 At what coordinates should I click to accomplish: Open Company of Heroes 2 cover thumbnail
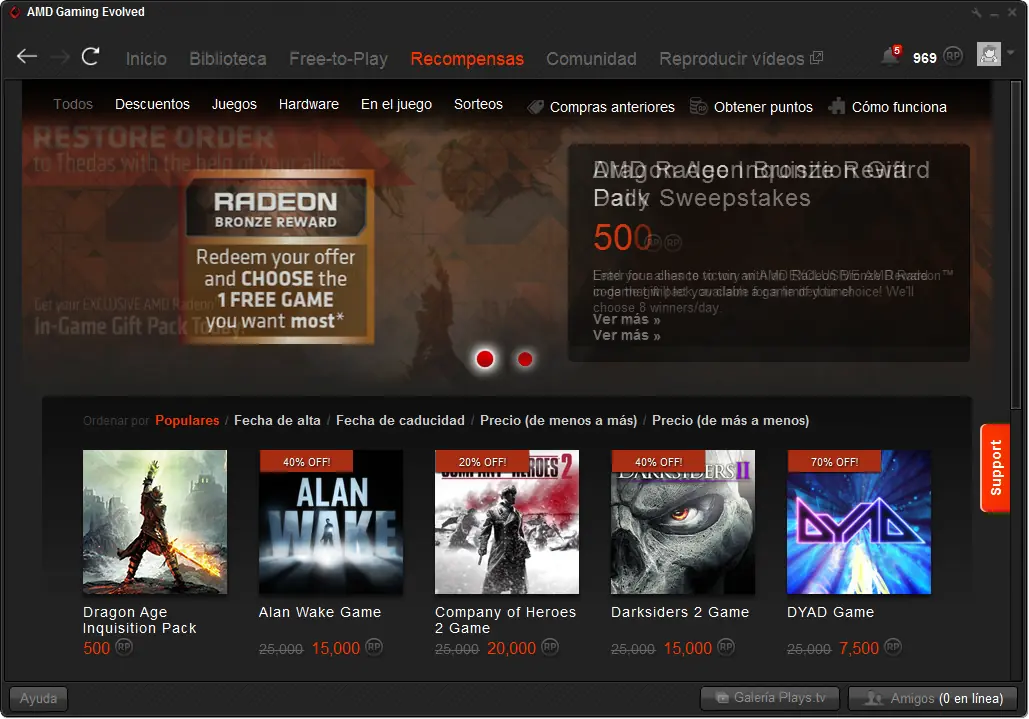507,522
